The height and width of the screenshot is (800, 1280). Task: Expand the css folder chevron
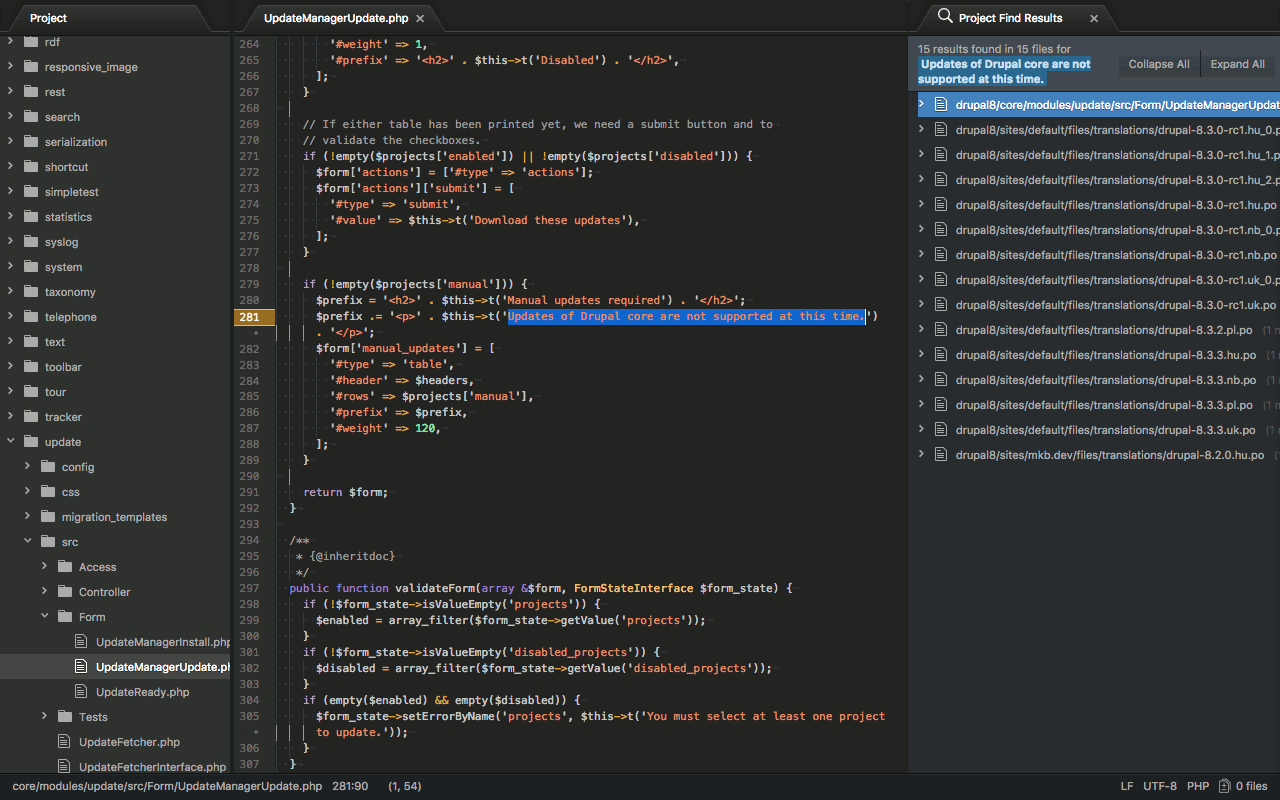click(27, 491)
